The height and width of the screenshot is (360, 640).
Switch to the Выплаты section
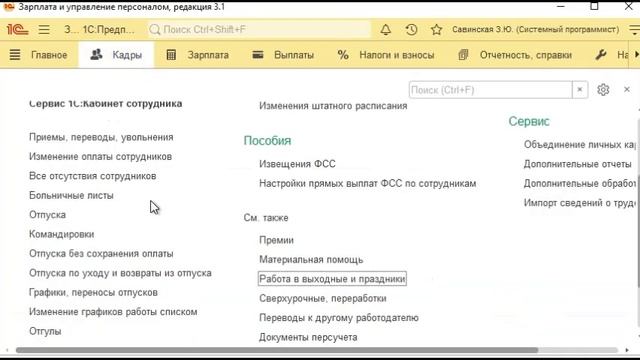(294, 55)
